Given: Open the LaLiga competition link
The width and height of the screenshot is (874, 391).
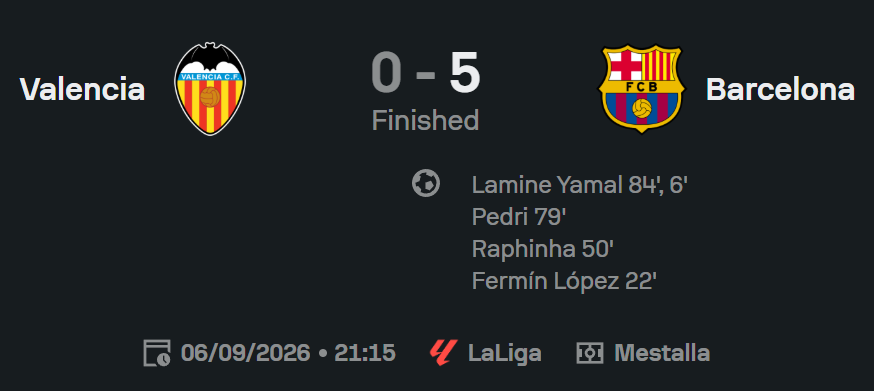Looking at the screenshot, I should point(504,353).
